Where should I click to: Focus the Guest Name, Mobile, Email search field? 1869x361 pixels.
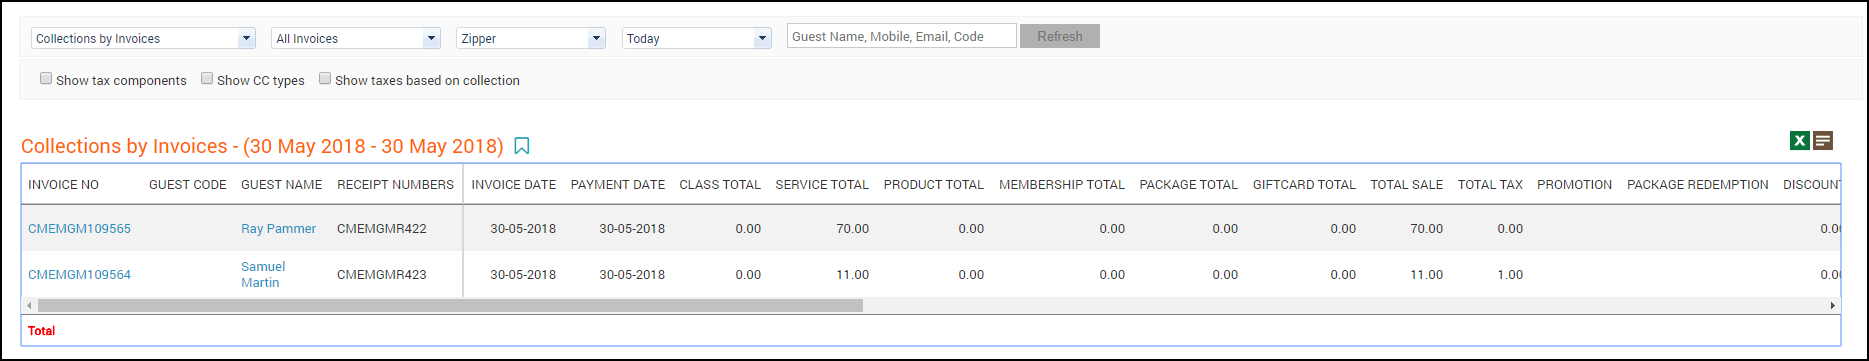[x=902, y=36]
